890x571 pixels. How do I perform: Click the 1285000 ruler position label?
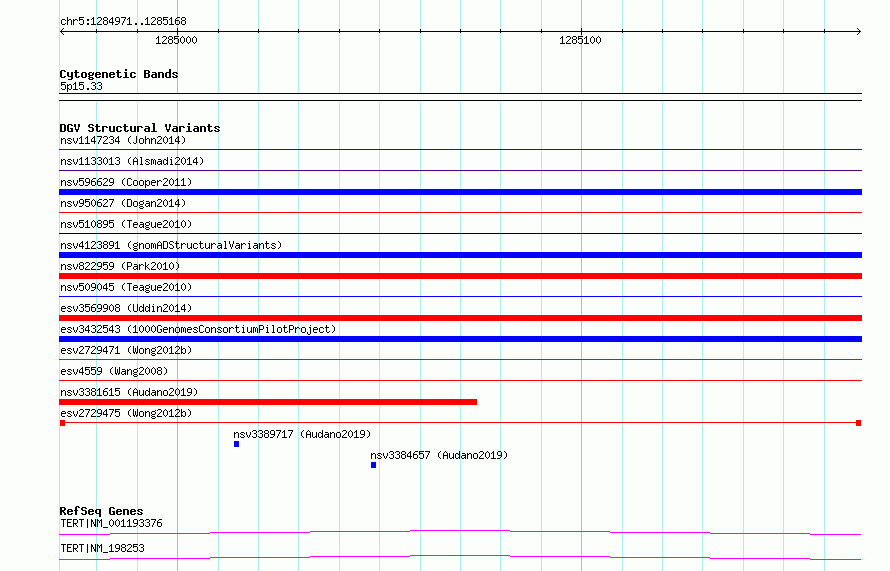pyautogui.click(x=176, y=40)
